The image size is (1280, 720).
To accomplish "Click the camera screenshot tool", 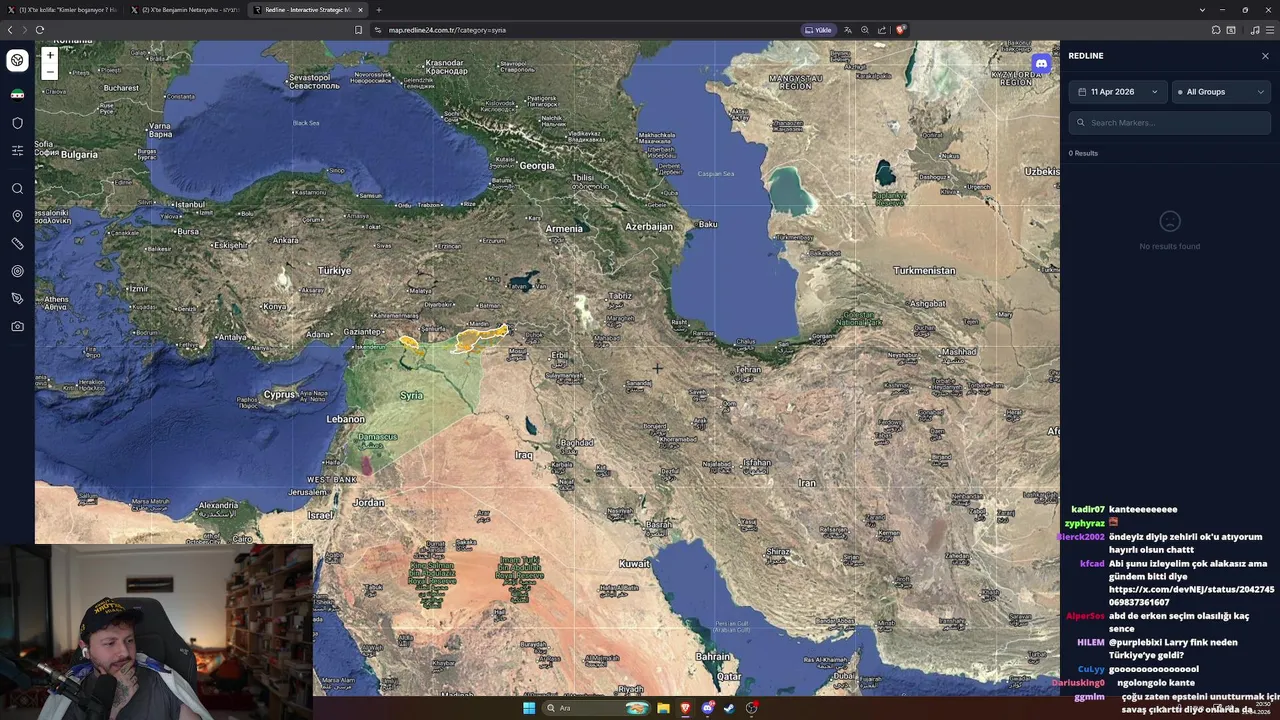I will tap(17, 326).
